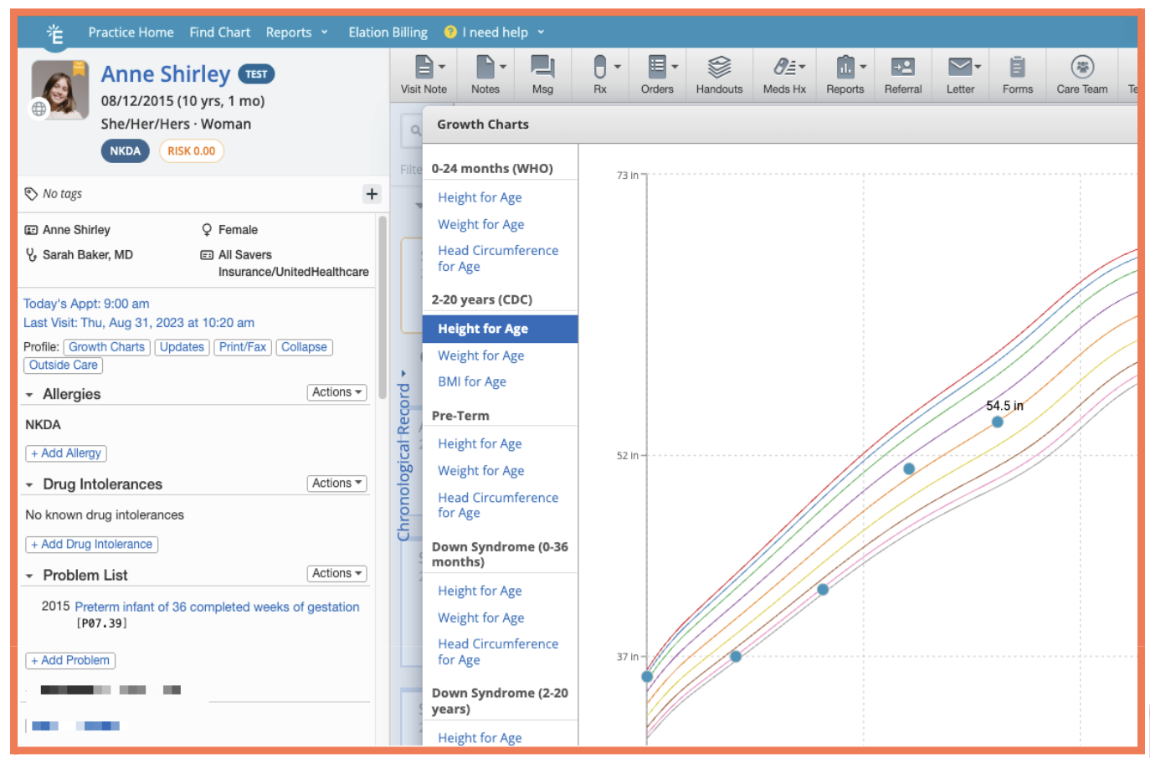Click the plus icon to add tag
Viewport: 1150px width, 758px height.
coord(371,194)
